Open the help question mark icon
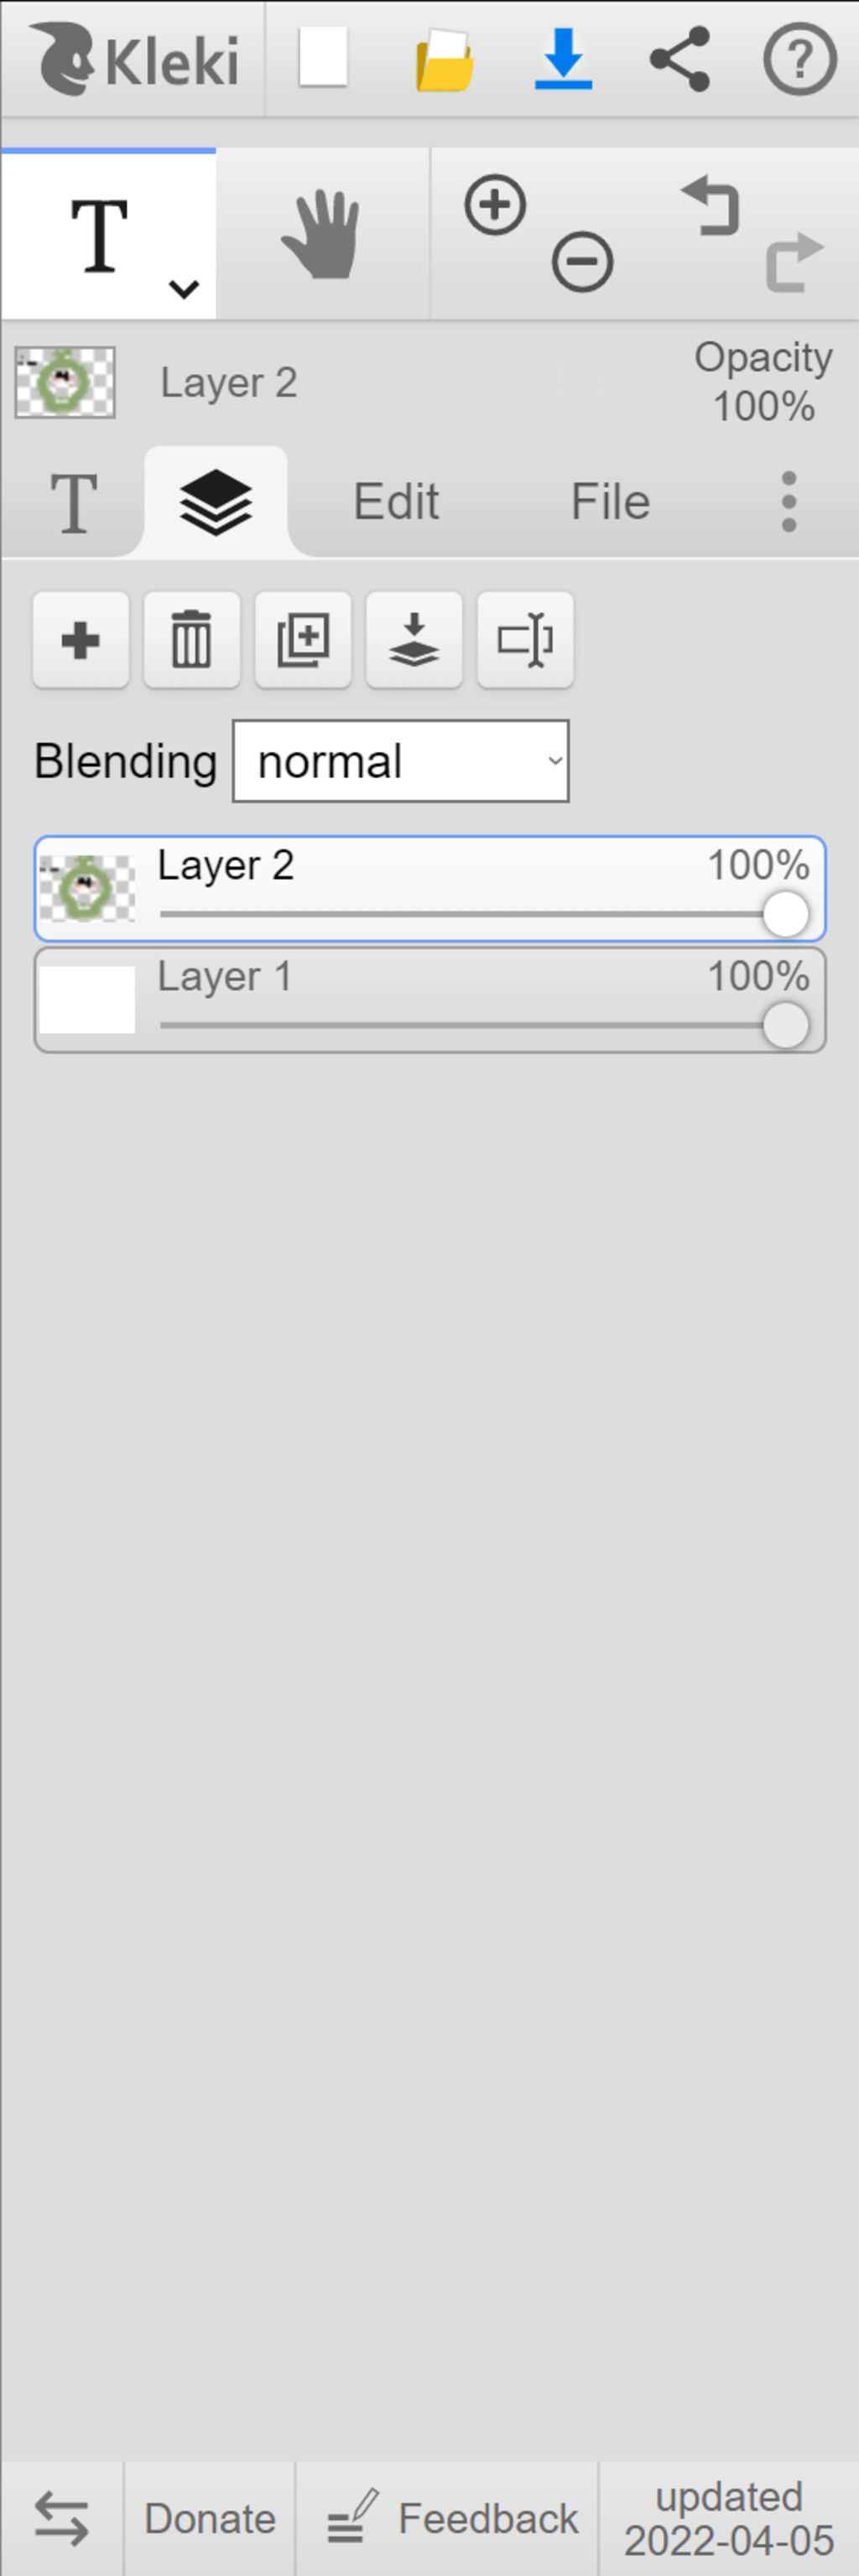Viewport: 859px width, 2576px height. pyautogui.click(x=799, y=60)
